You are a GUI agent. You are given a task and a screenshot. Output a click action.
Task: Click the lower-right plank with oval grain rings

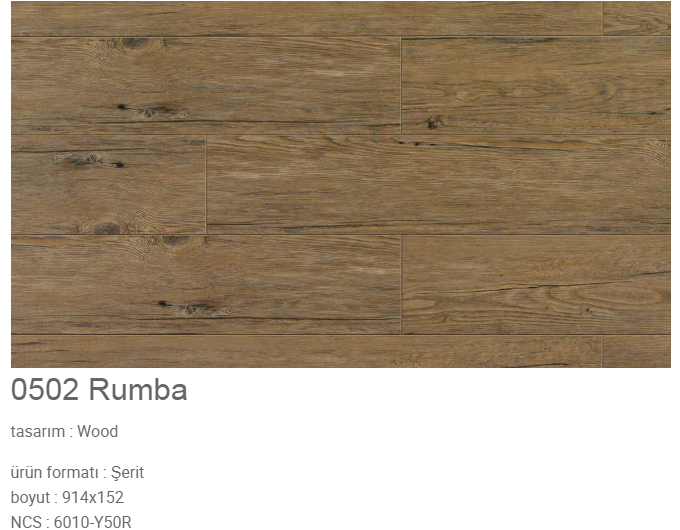(536, 285)
